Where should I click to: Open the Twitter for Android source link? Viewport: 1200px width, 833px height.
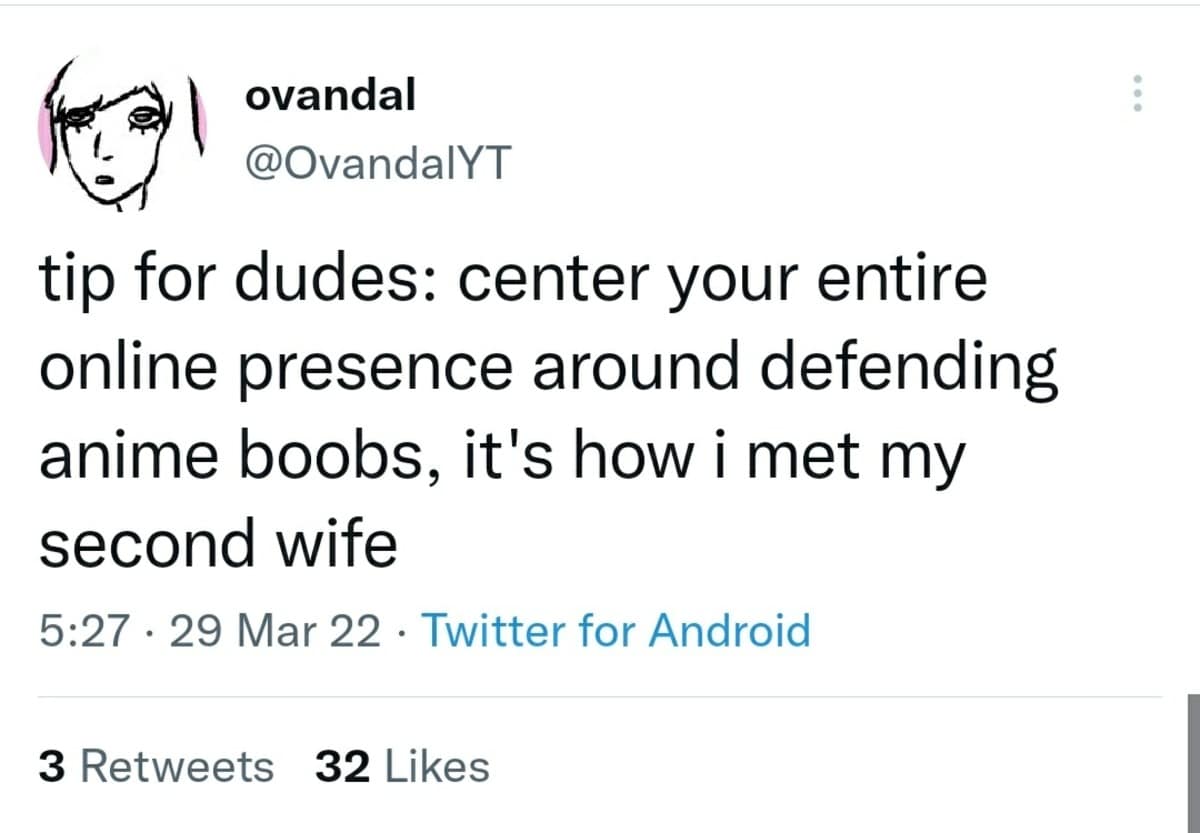(616, 631)
